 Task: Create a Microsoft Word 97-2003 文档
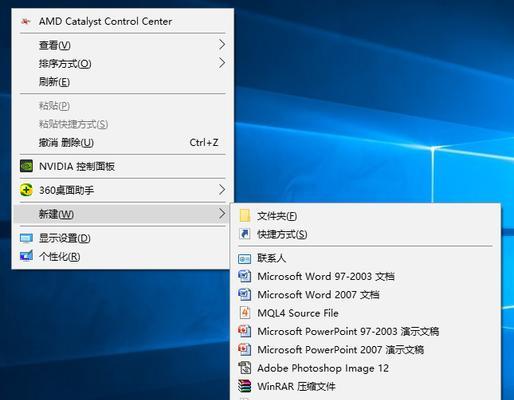[365, 276]
